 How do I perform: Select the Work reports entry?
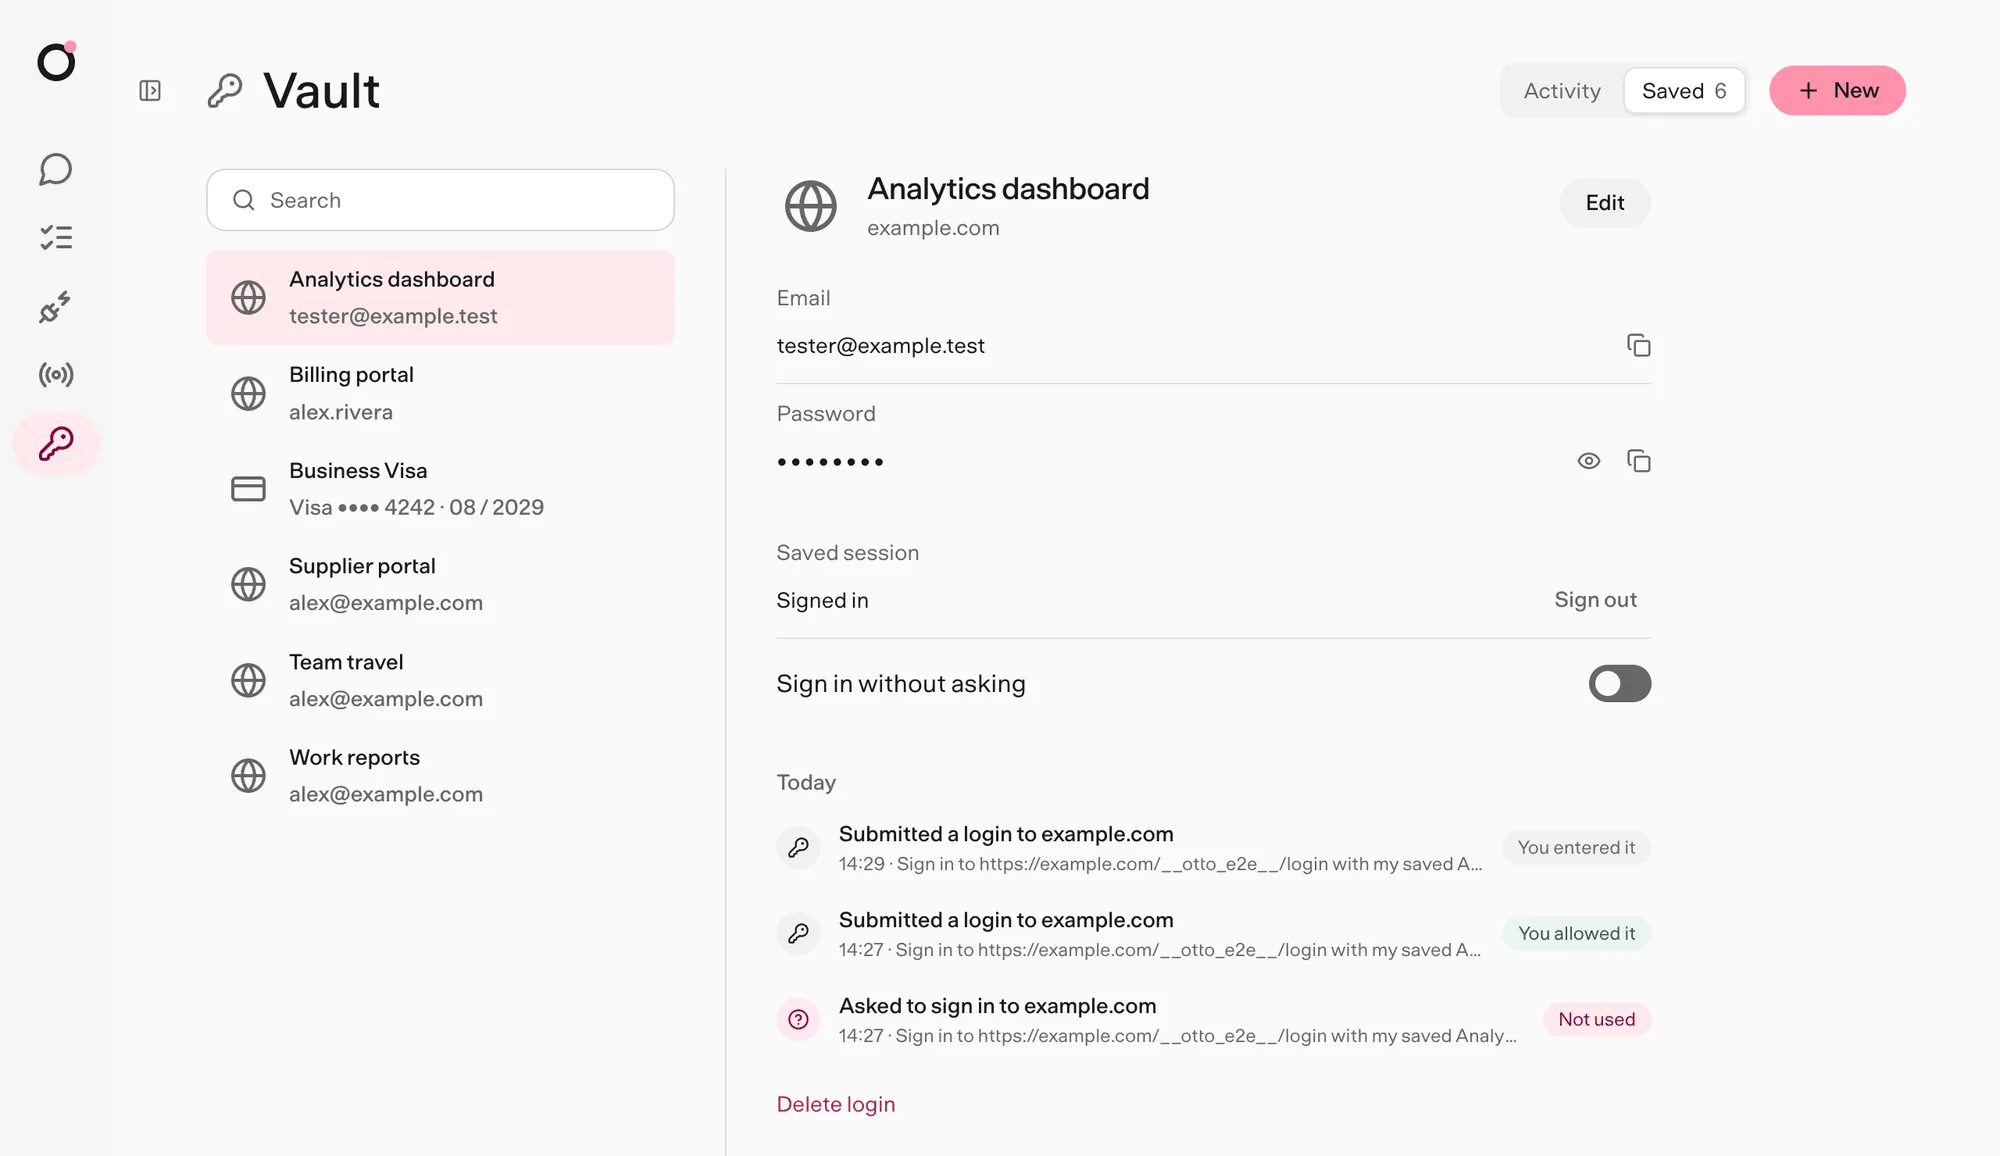tap(440, 775)
